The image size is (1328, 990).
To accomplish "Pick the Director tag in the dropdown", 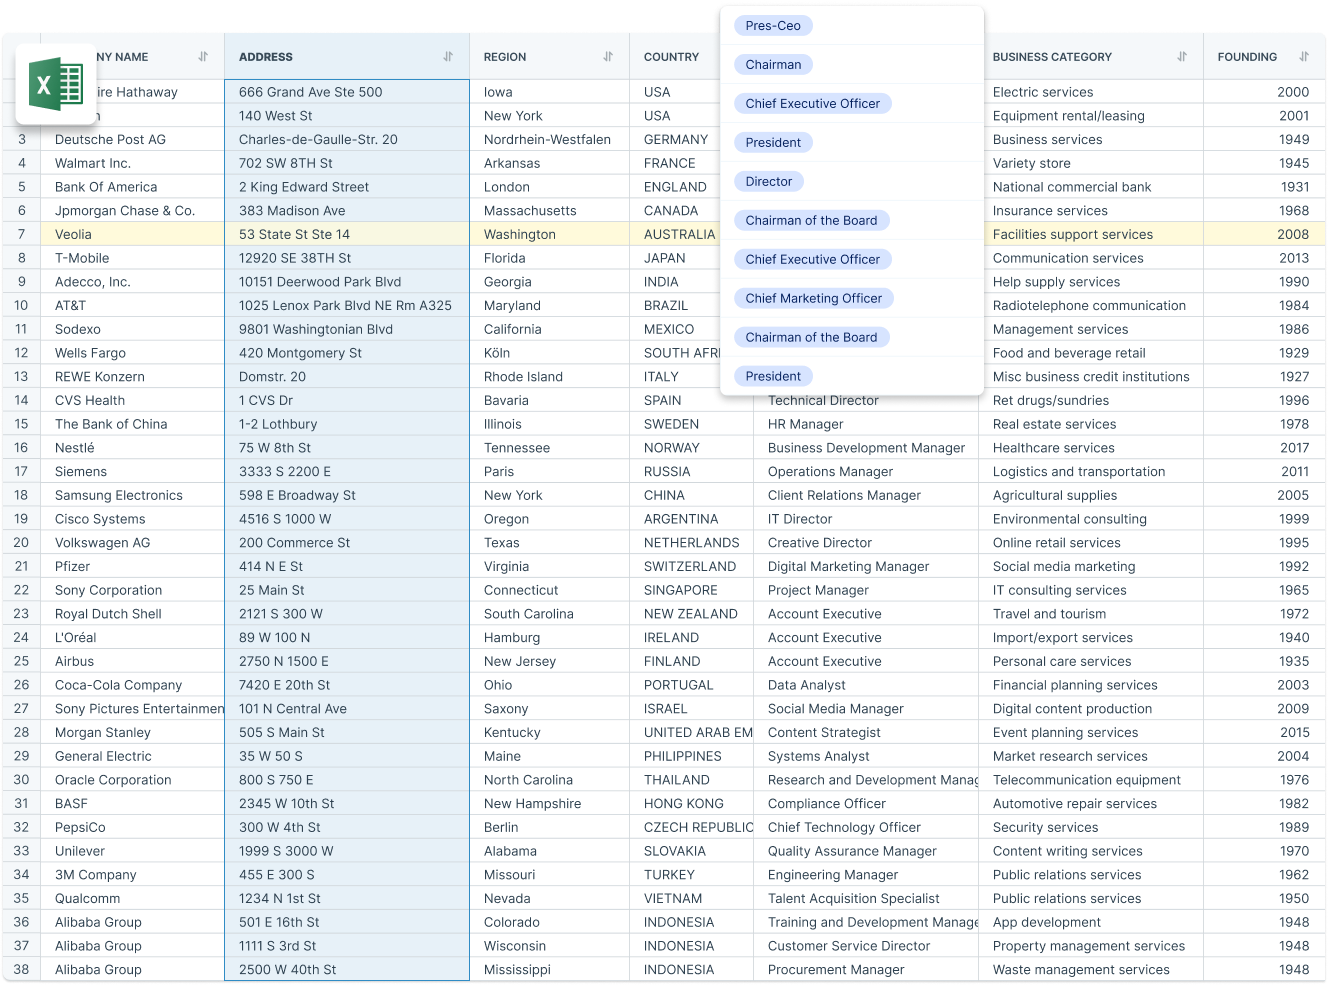I will tap(768, 182).
